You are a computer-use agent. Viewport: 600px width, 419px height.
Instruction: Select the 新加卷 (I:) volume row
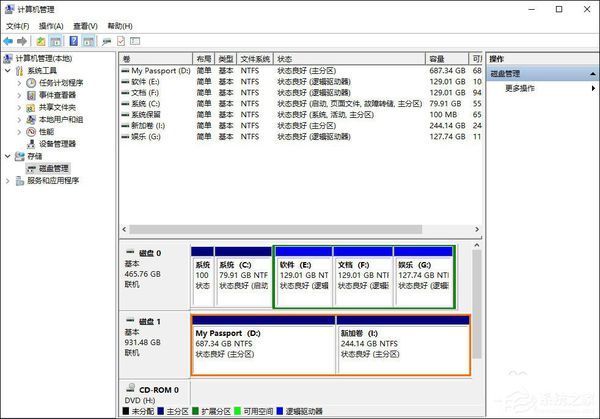[x=301, y=126]
